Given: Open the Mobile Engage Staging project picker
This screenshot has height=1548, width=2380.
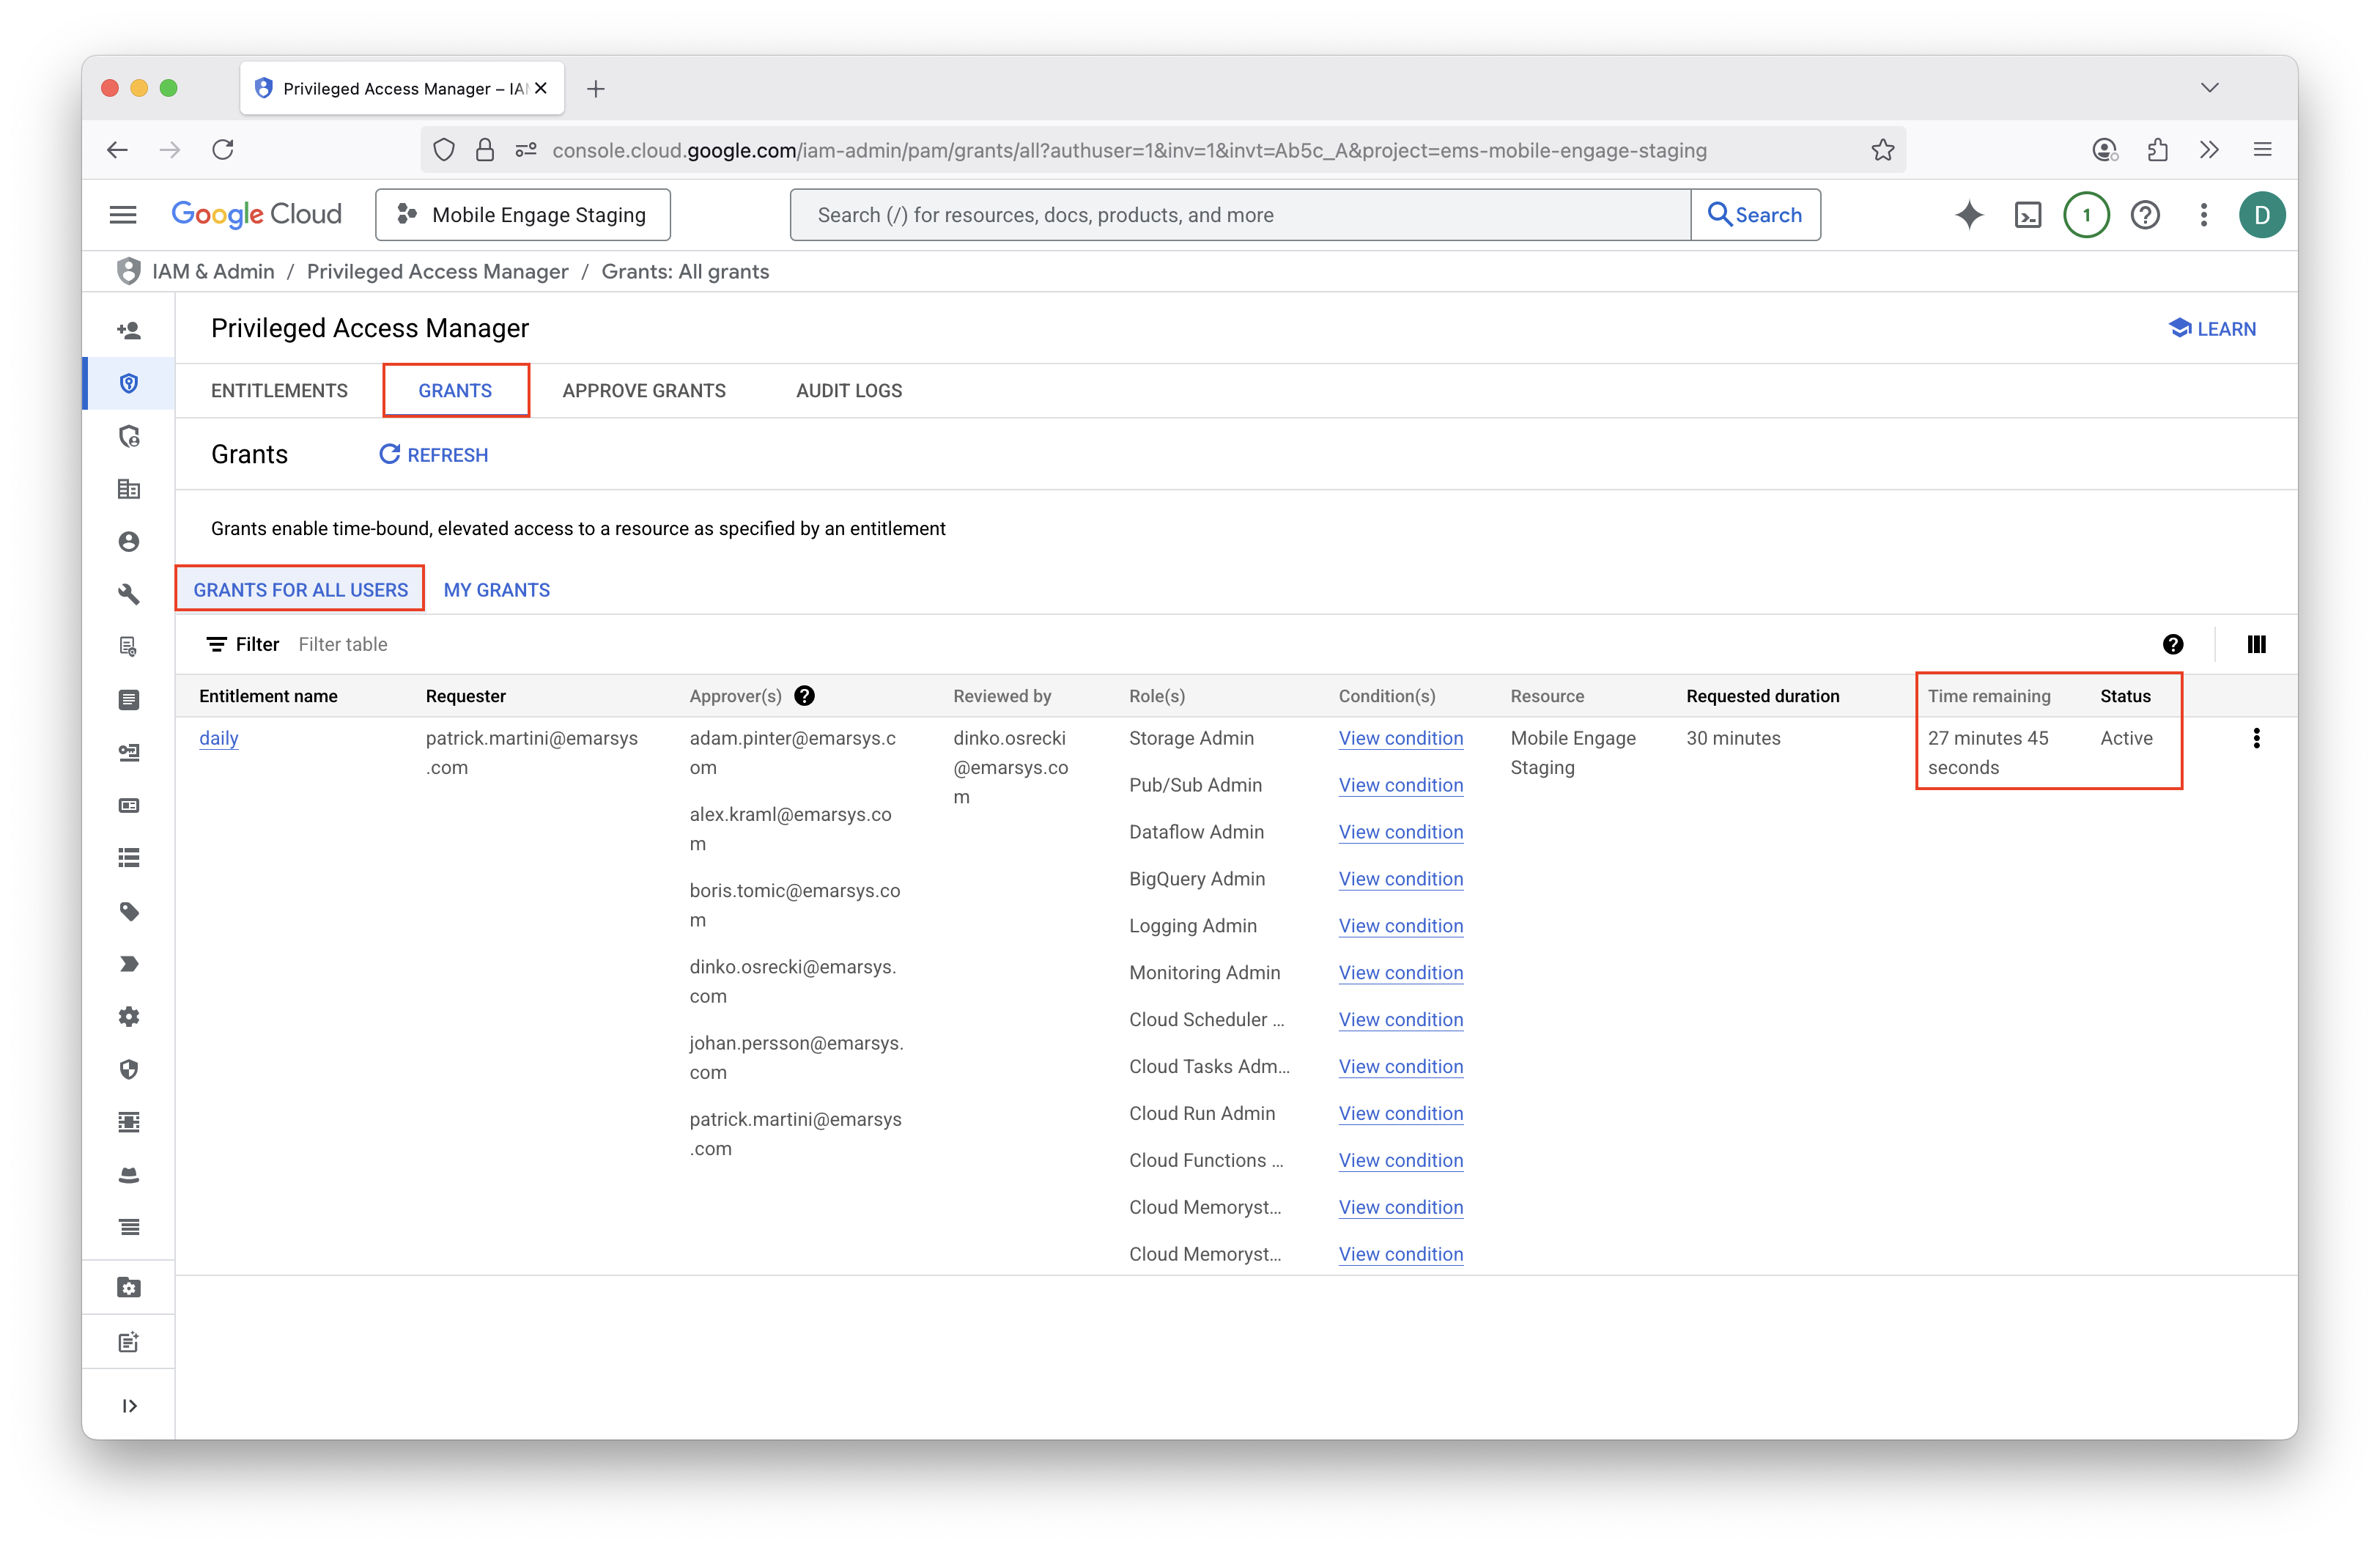Looking at the screenshot, I should (x=523, y=215).
